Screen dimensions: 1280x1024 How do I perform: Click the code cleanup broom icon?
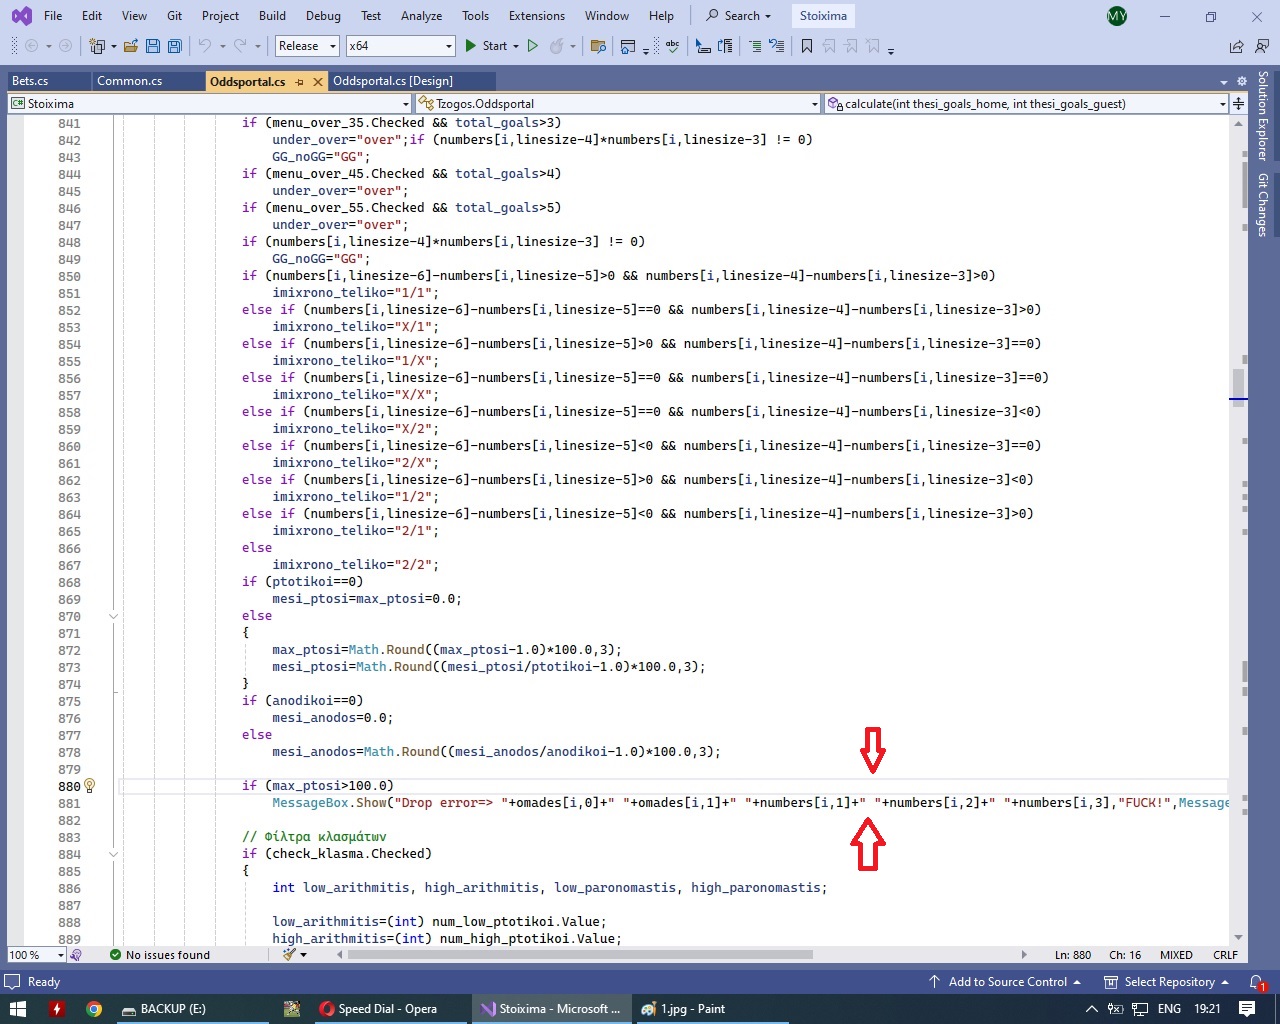point(290,955)
